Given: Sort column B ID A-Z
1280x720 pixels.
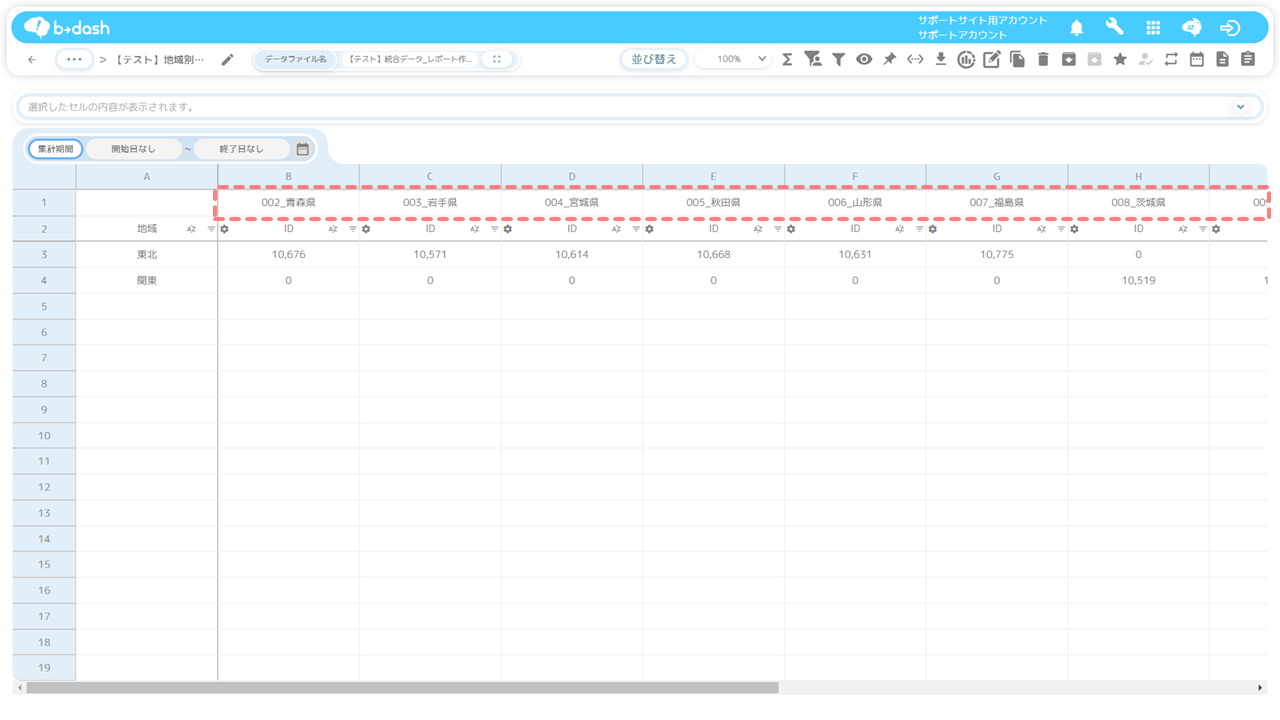Looking at the screenshot, I should 333,229.
